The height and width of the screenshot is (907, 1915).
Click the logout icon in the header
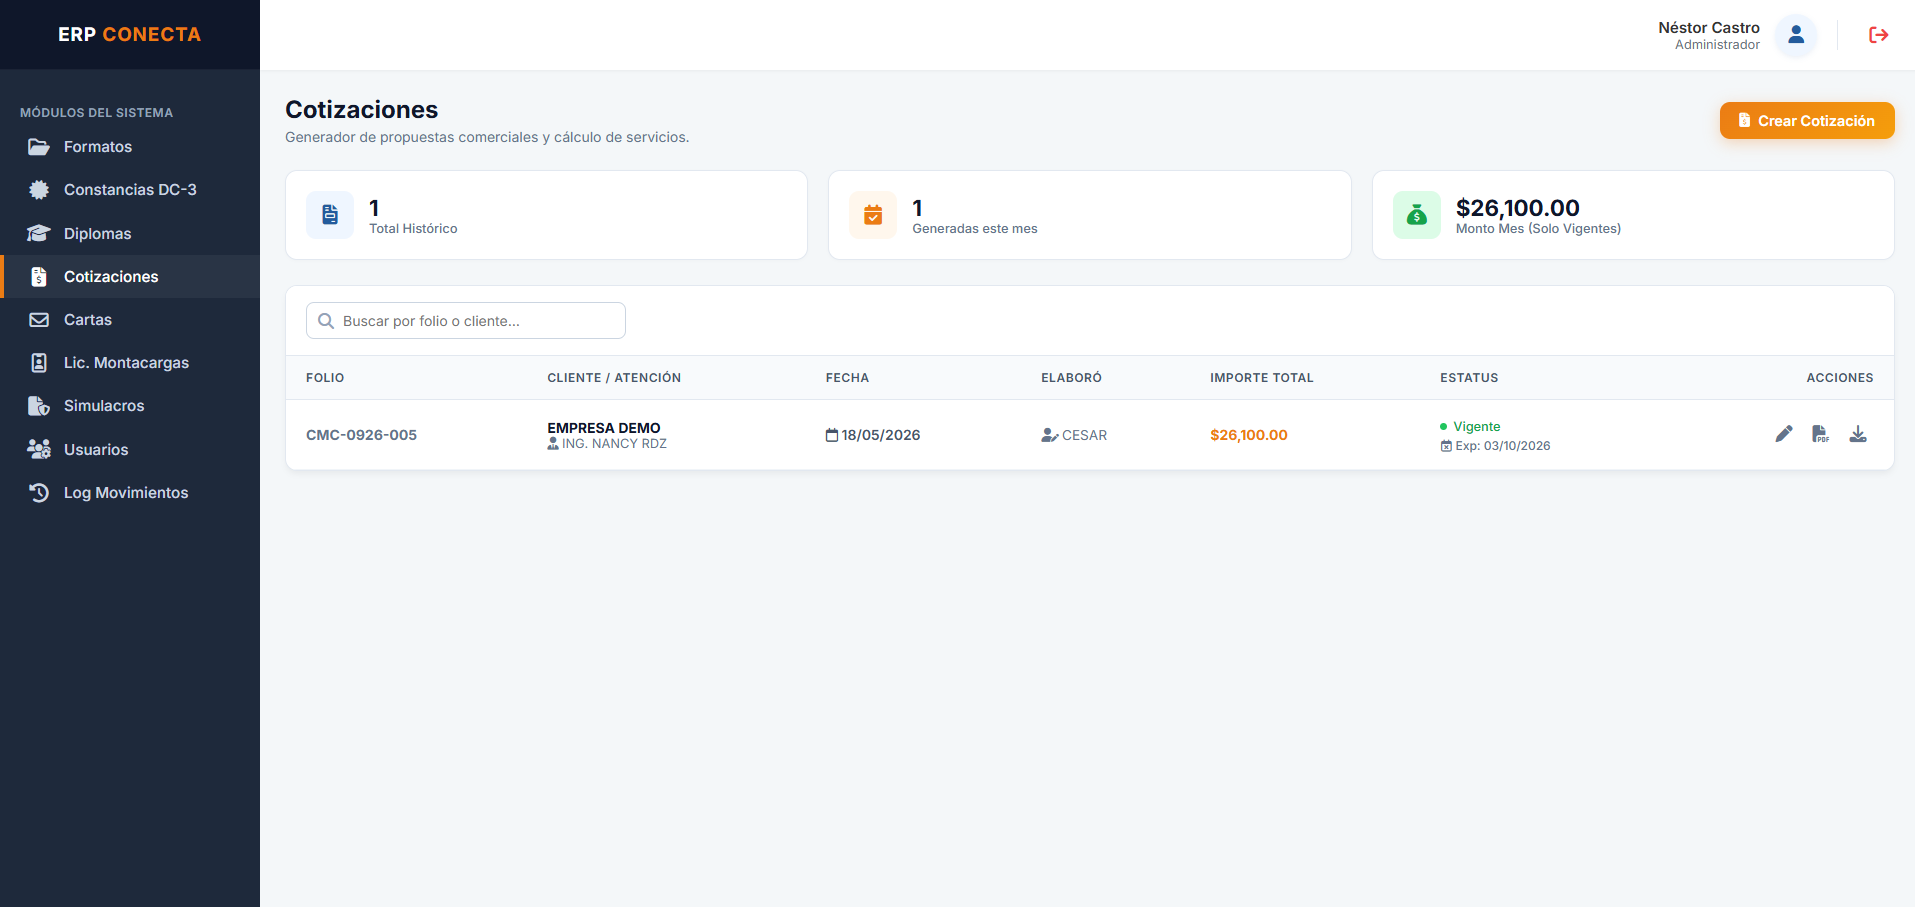(x=1878, y=35)
